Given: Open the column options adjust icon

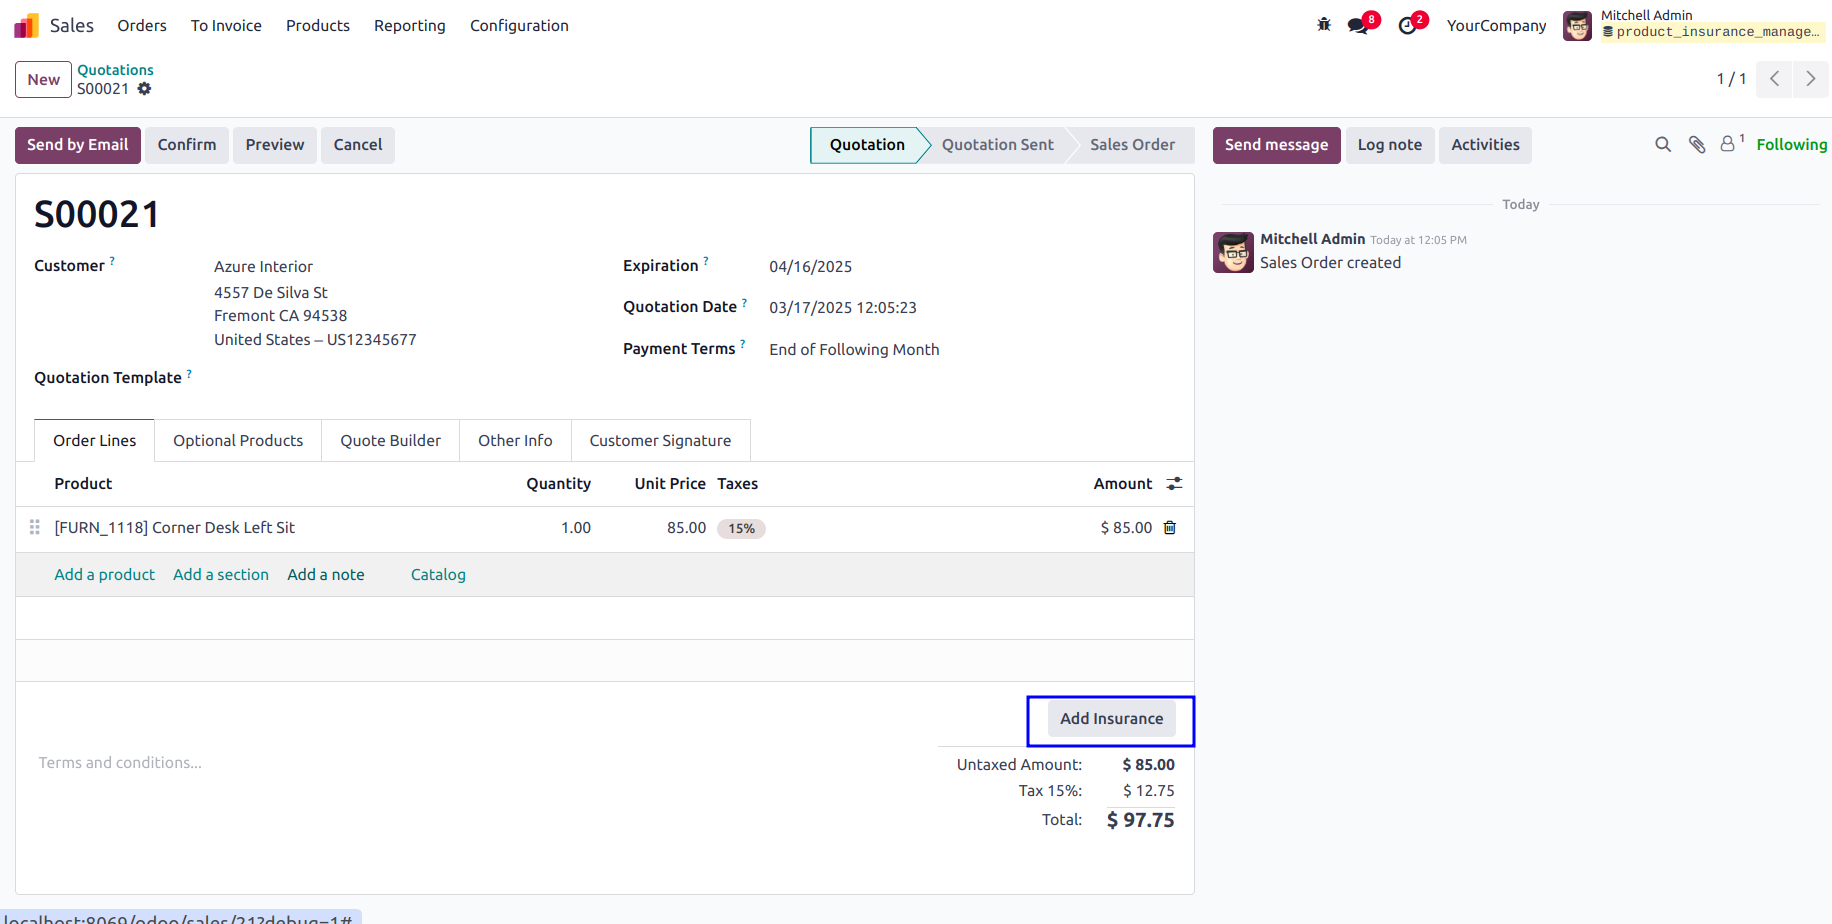Looking at the screenshot, I should 1175,484.
